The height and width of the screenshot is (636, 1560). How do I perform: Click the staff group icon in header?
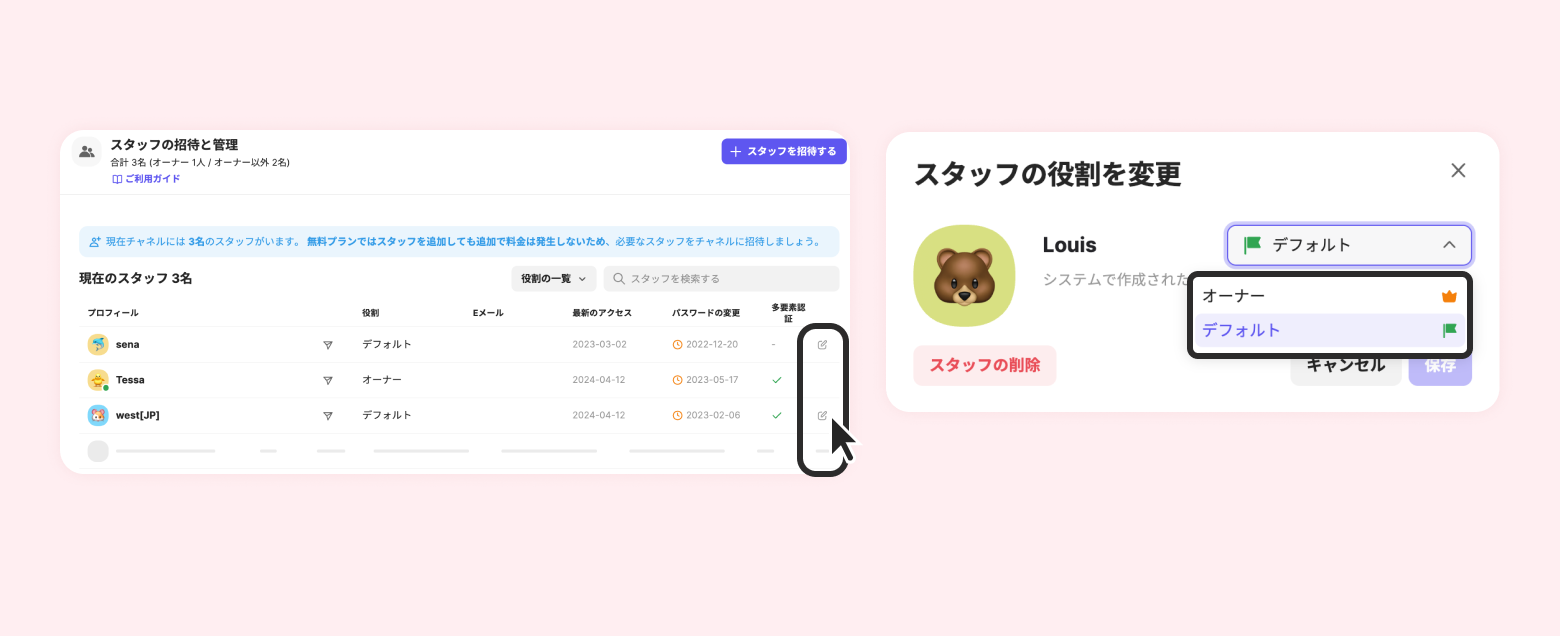(87, 152)
